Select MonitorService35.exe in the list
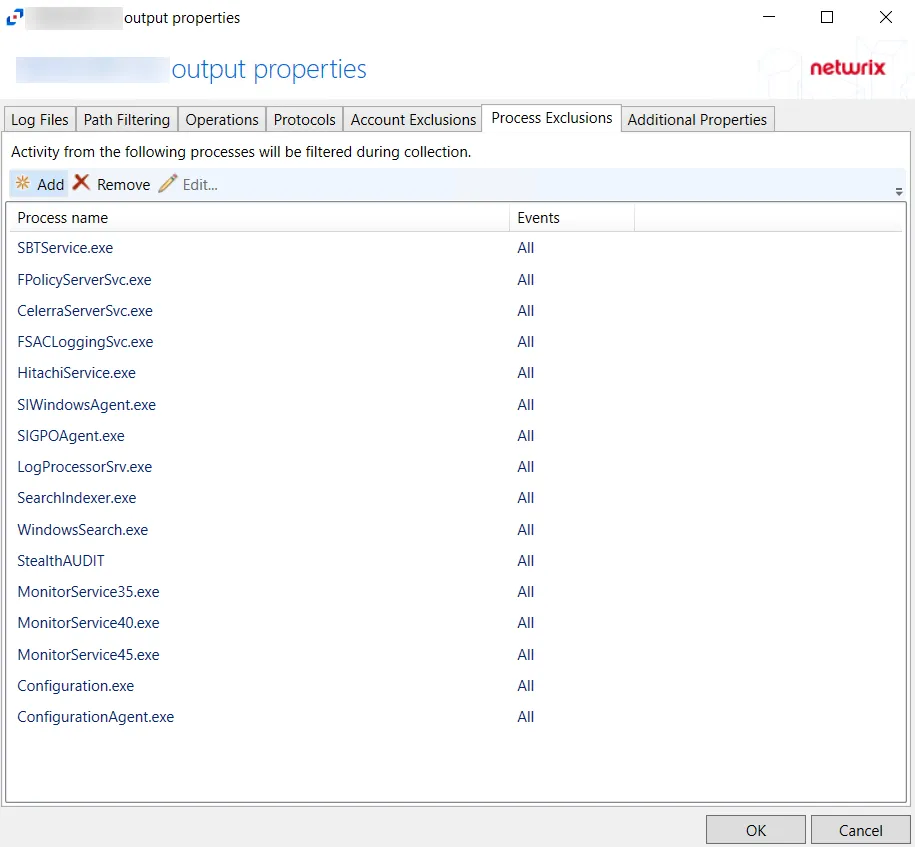 455,591
